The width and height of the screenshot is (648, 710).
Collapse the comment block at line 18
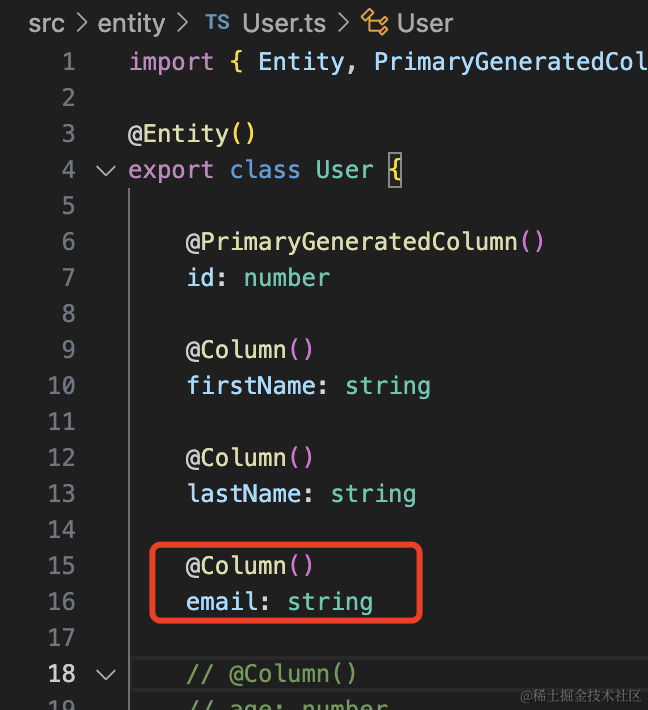coord(105,674)
